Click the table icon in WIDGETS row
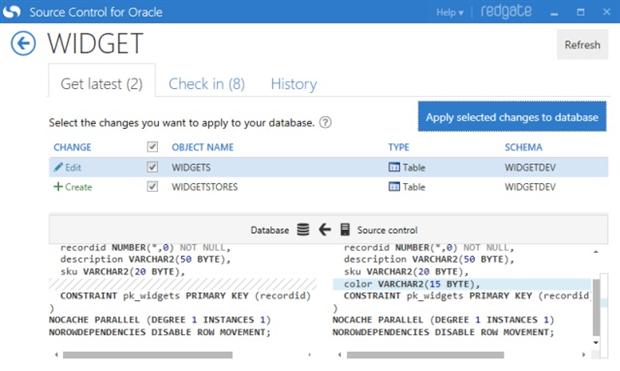620x371 pixels. 394,167
